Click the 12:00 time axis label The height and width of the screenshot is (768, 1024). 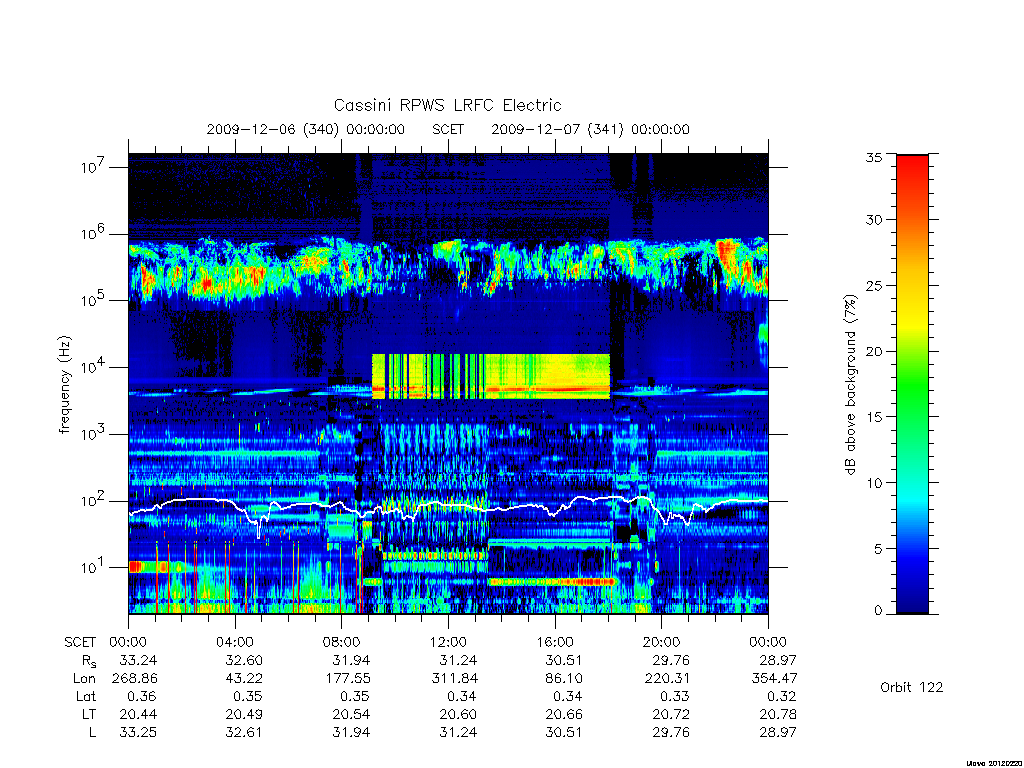click(448, 642)
